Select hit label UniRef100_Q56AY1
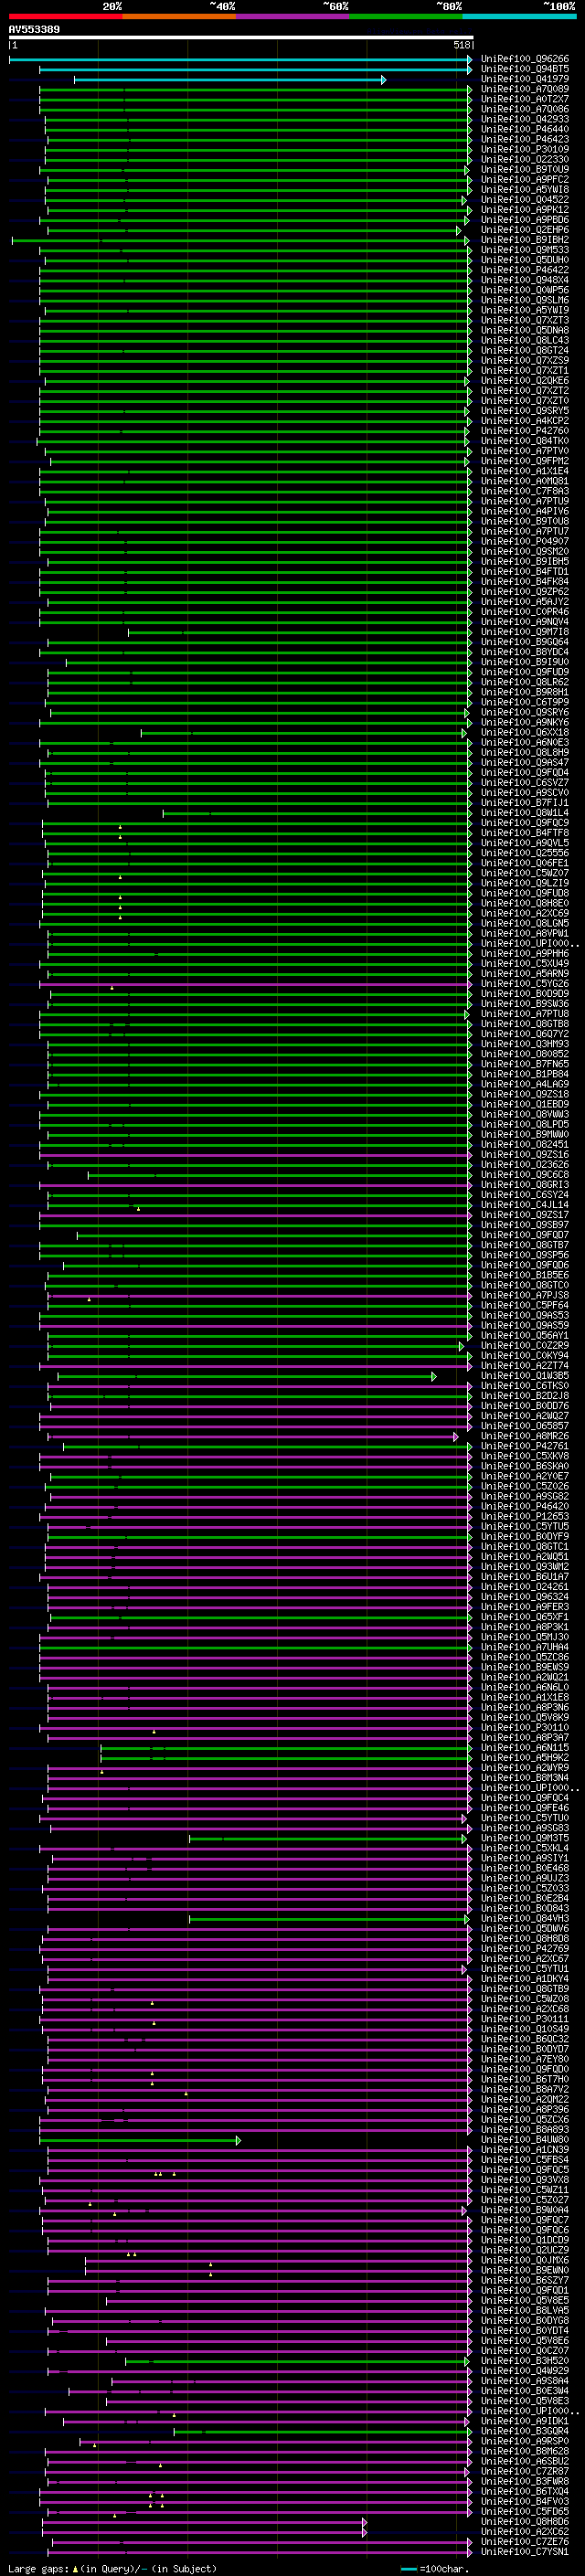 click(525, 1335)
